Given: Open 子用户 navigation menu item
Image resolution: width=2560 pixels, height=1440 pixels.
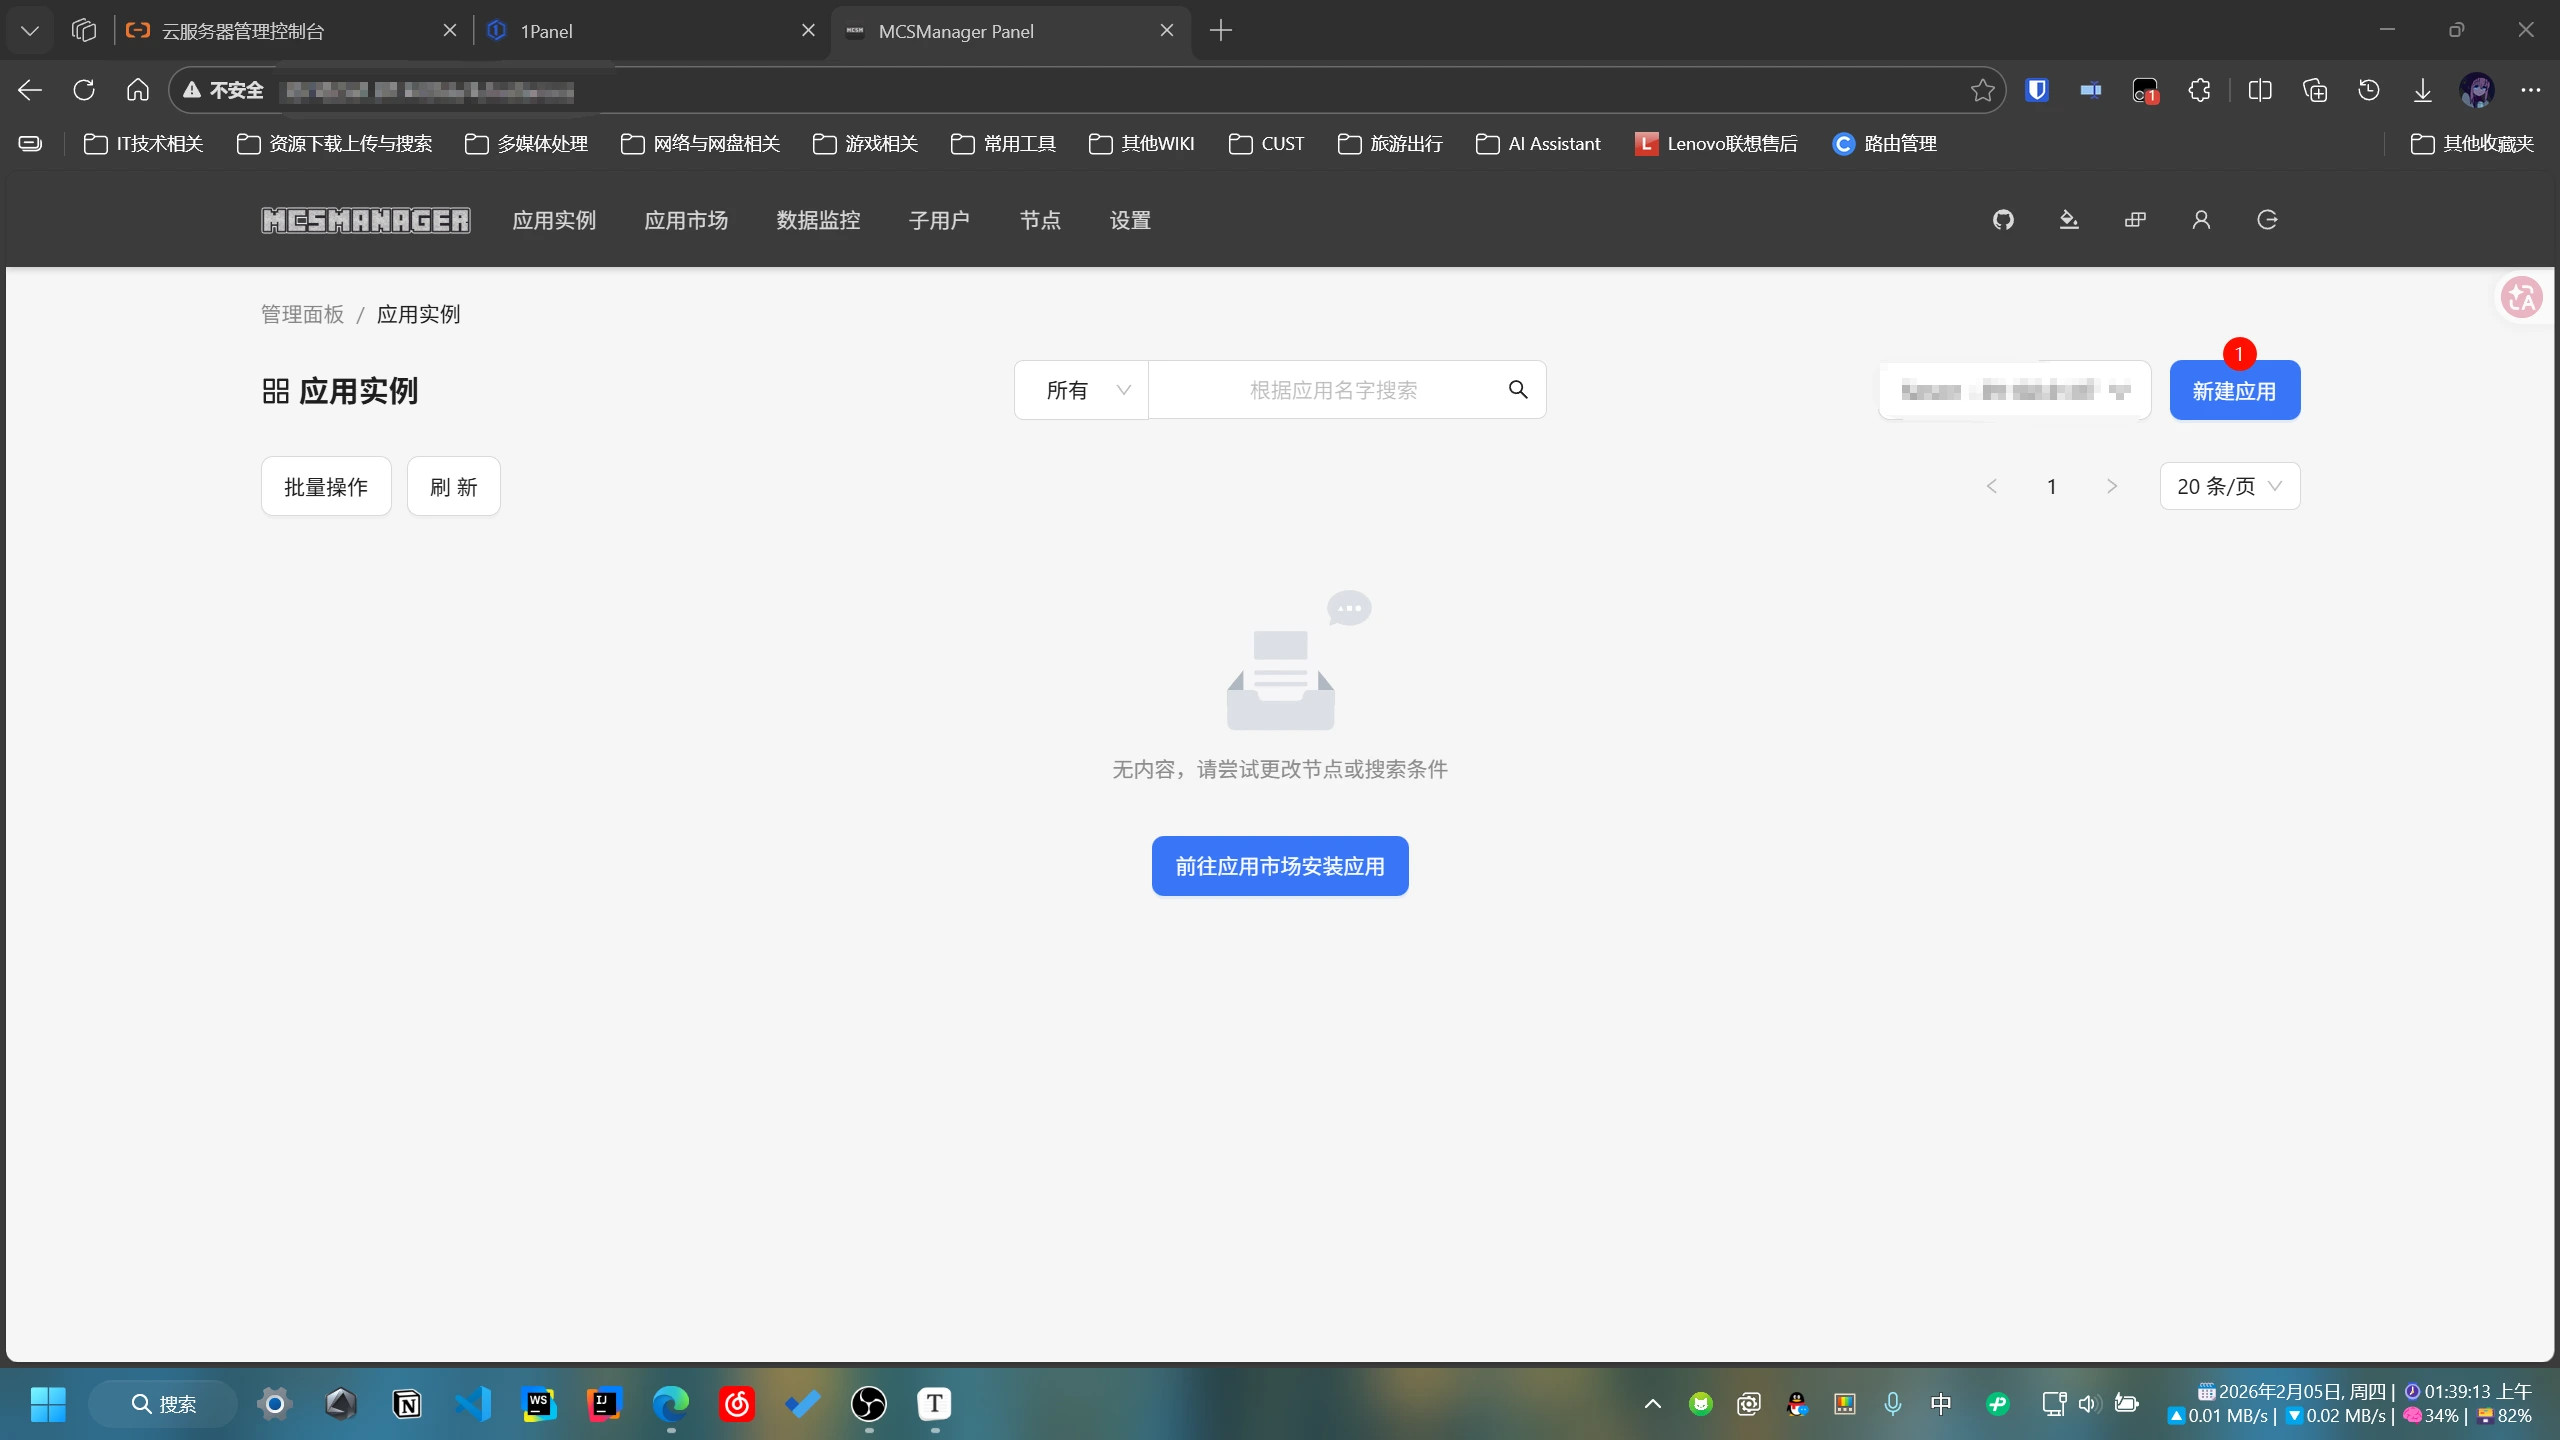Looking at the screenshot, I should [x=939, y=220].
